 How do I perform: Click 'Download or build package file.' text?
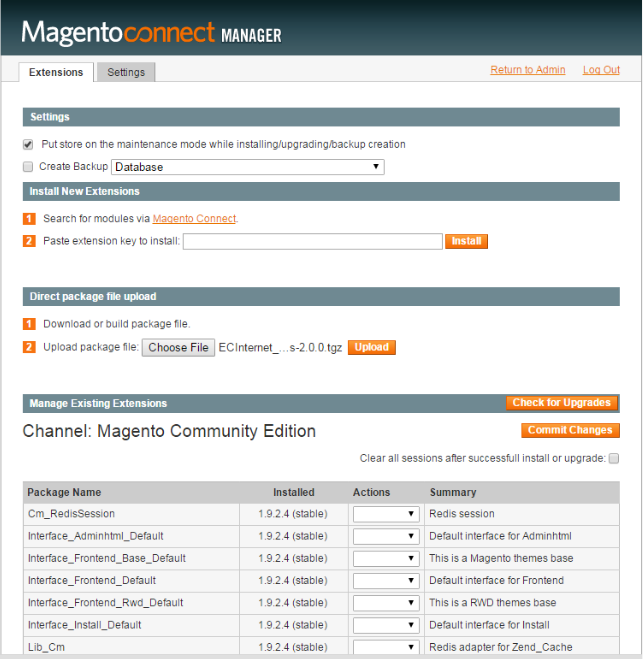pos(117,324)
